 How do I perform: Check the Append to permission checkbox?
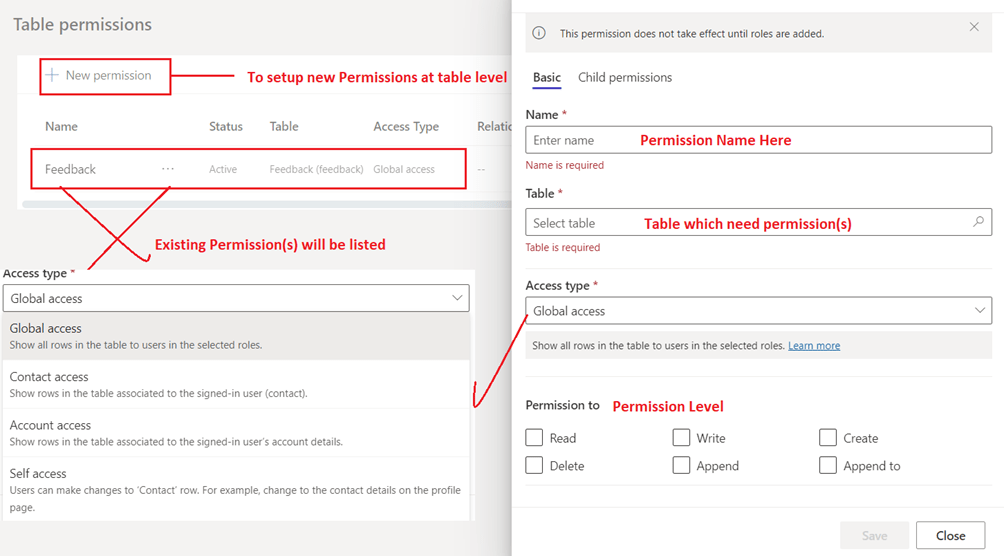(x=828, y=465)
